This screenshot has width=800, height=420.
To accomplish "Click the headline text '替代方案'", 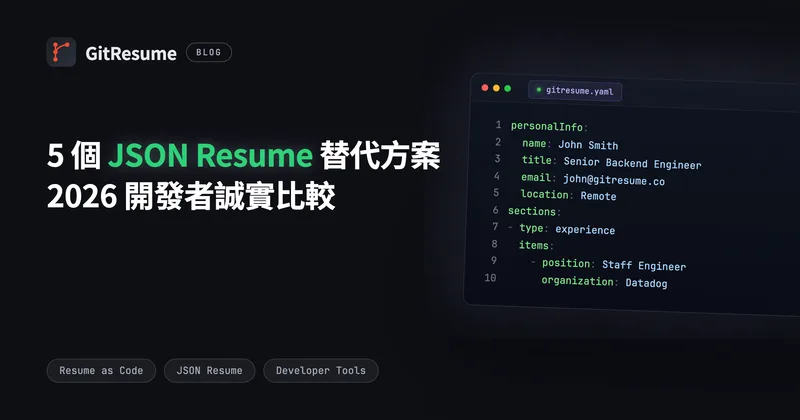I will click(x=380, y=156).
